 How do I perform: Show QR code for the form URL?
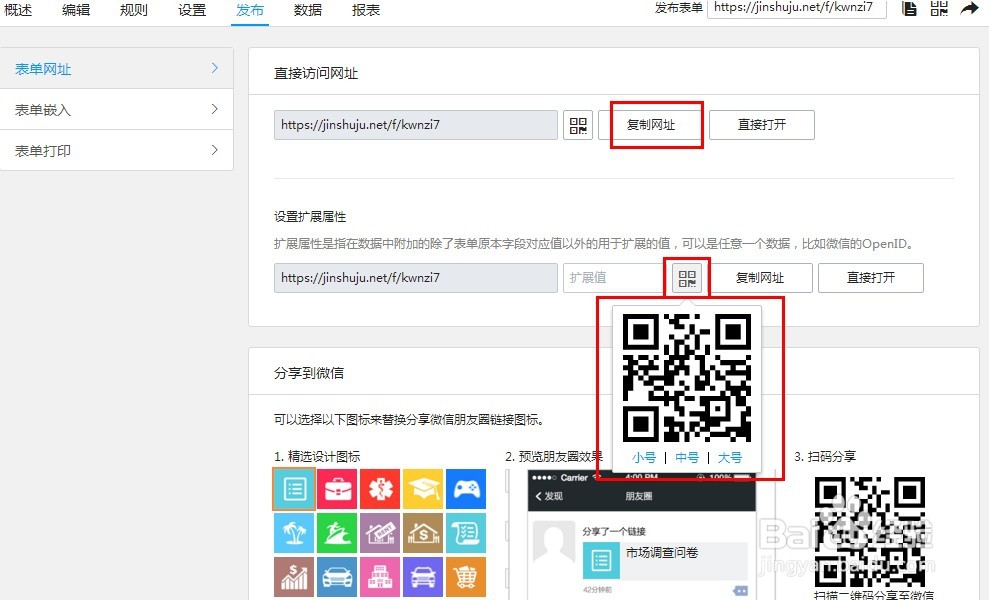[x=578, y=124]
